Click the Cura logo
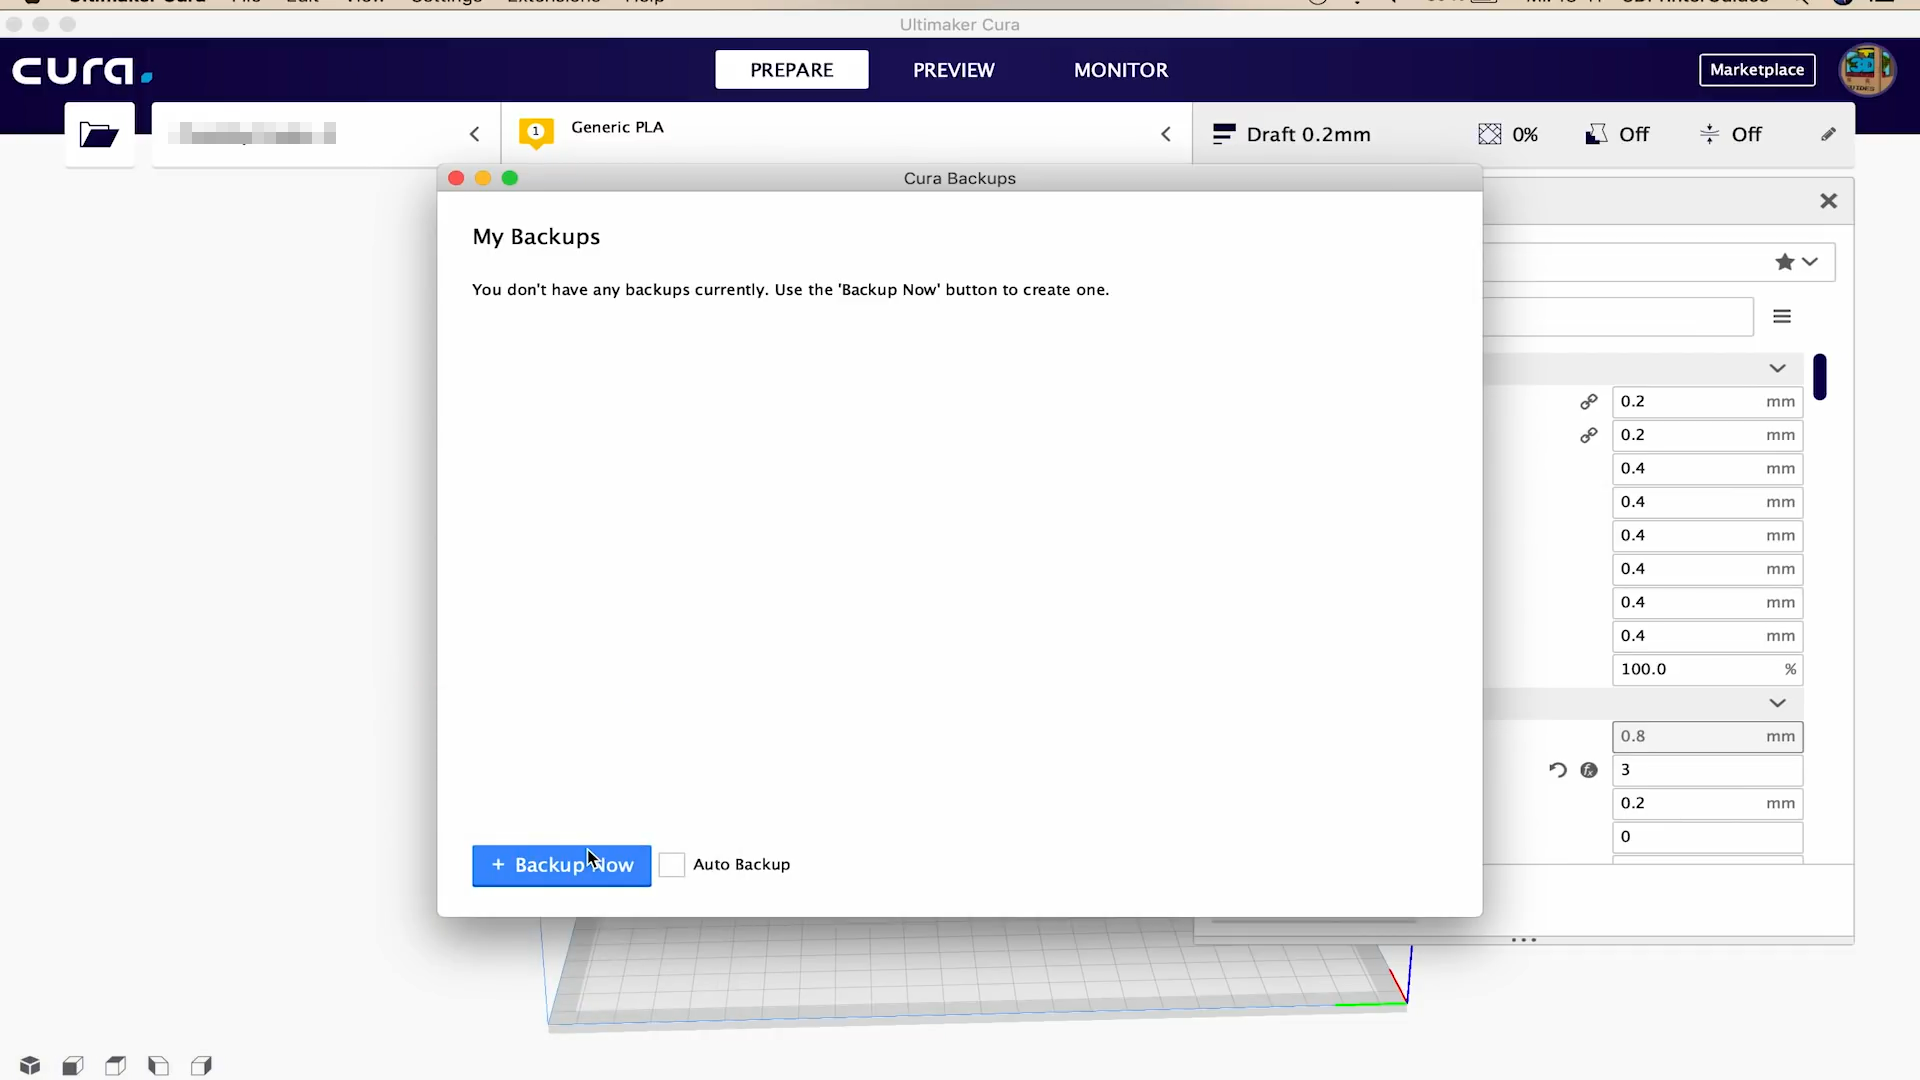Image resolution: width=1920 pixels, height=1080 pixels. tap(82, 71)
